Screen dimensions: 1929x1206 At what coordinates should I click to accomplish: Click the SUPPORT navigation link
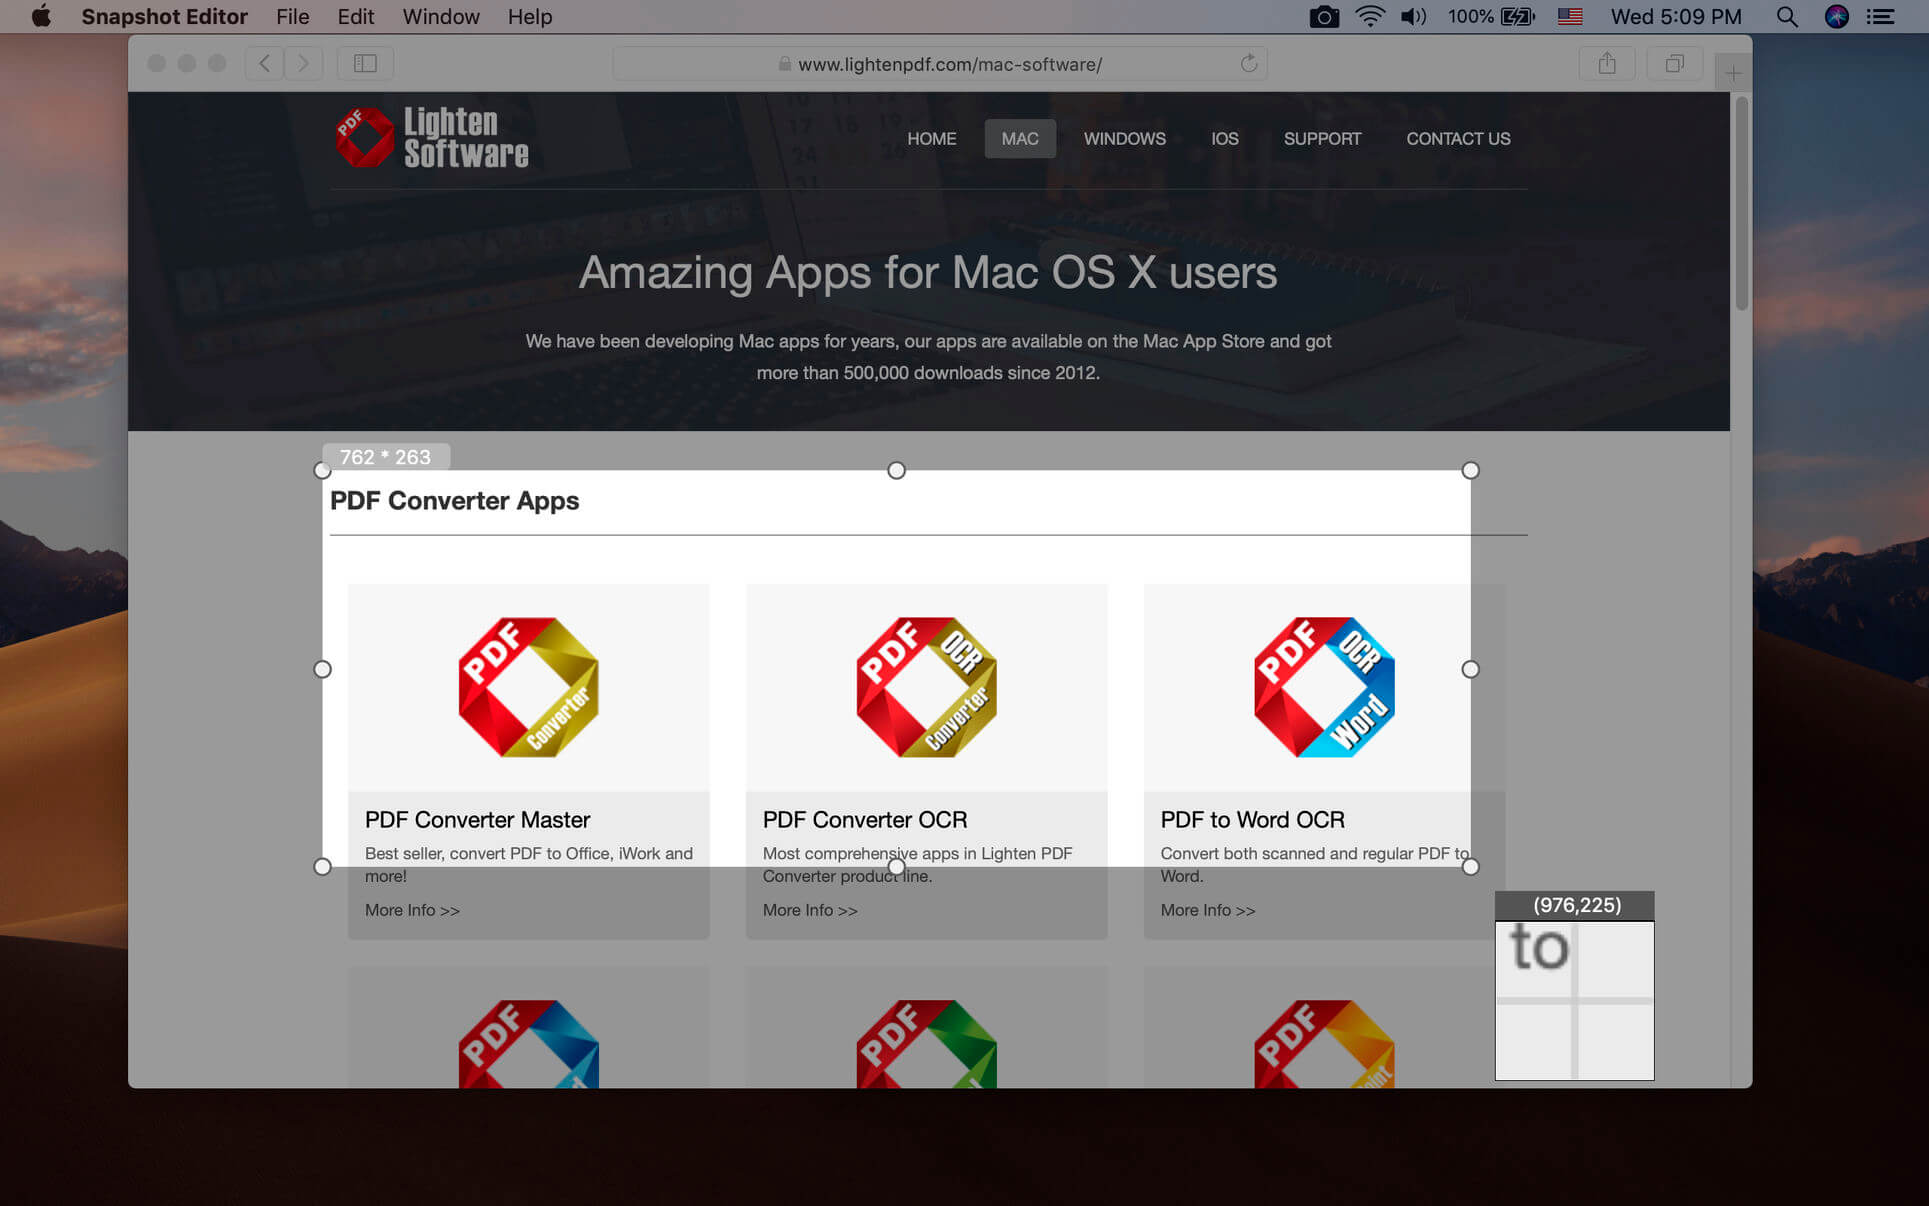[x=1322, y=139]
